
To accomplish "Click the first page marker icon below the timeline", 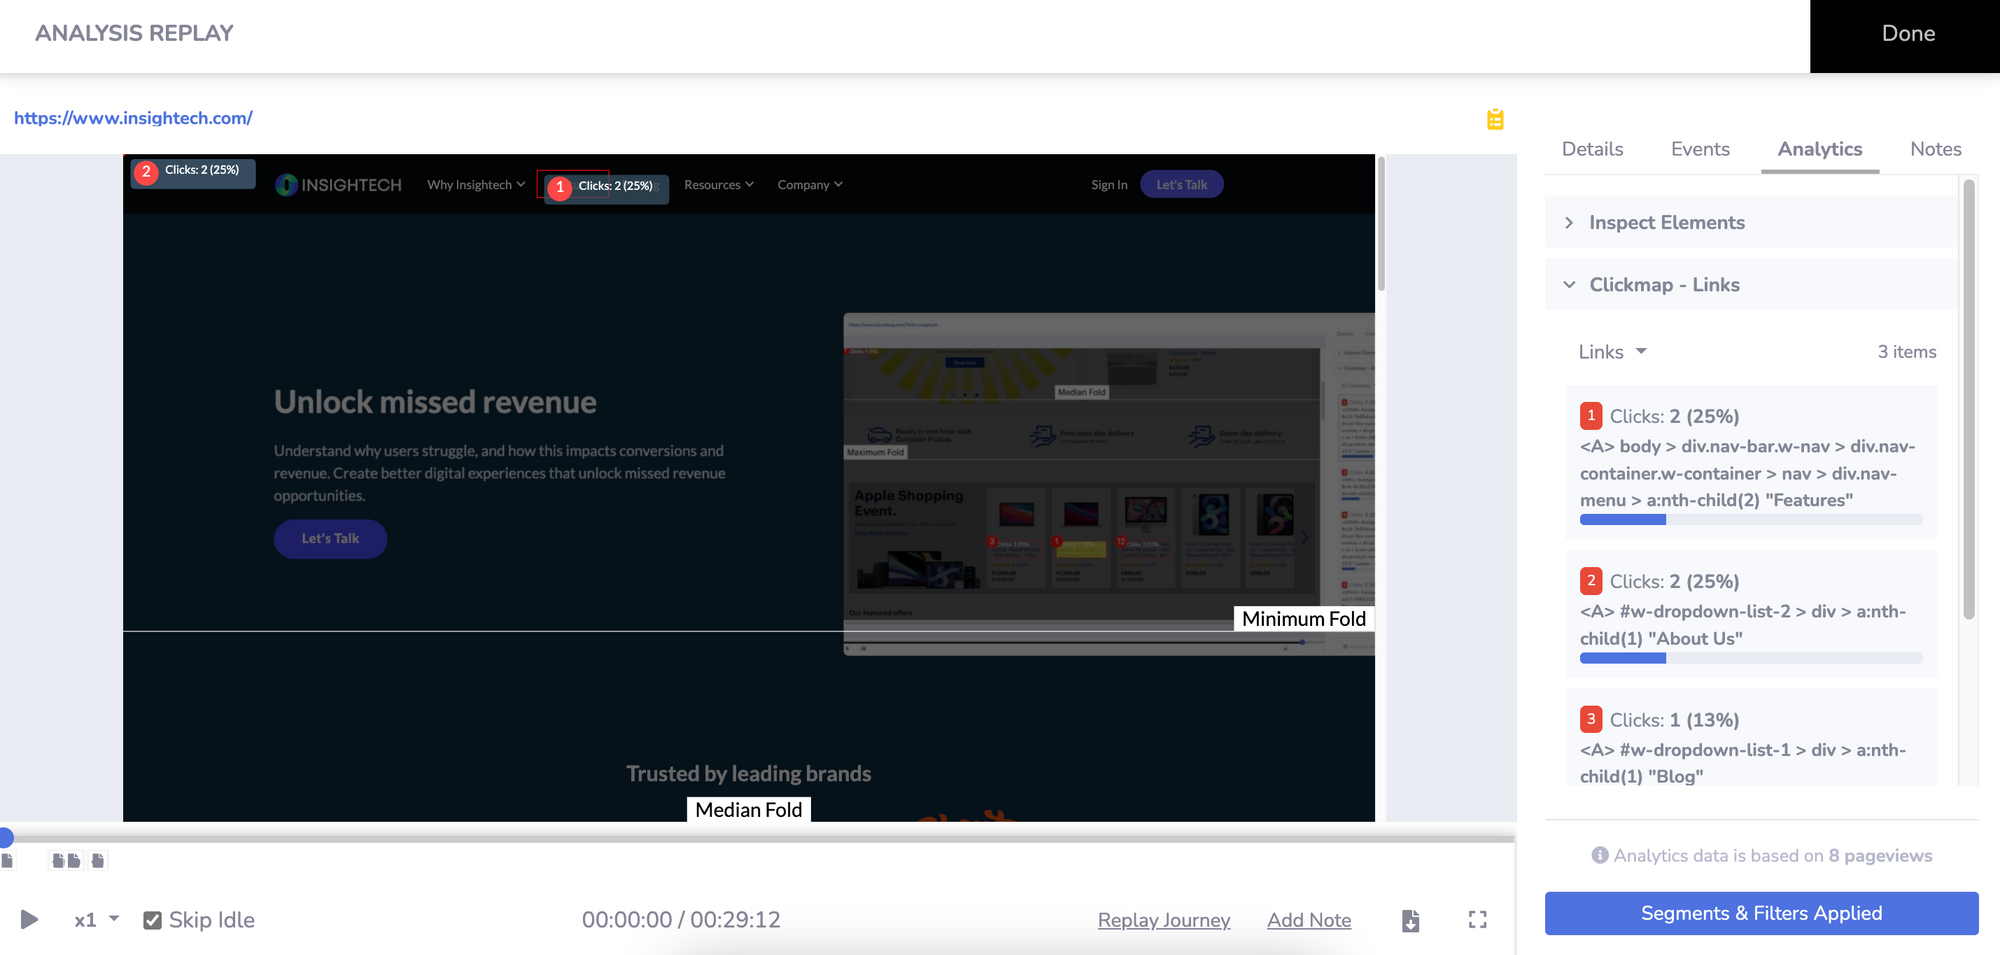I will pyautogui.click(x=8, y=861).
